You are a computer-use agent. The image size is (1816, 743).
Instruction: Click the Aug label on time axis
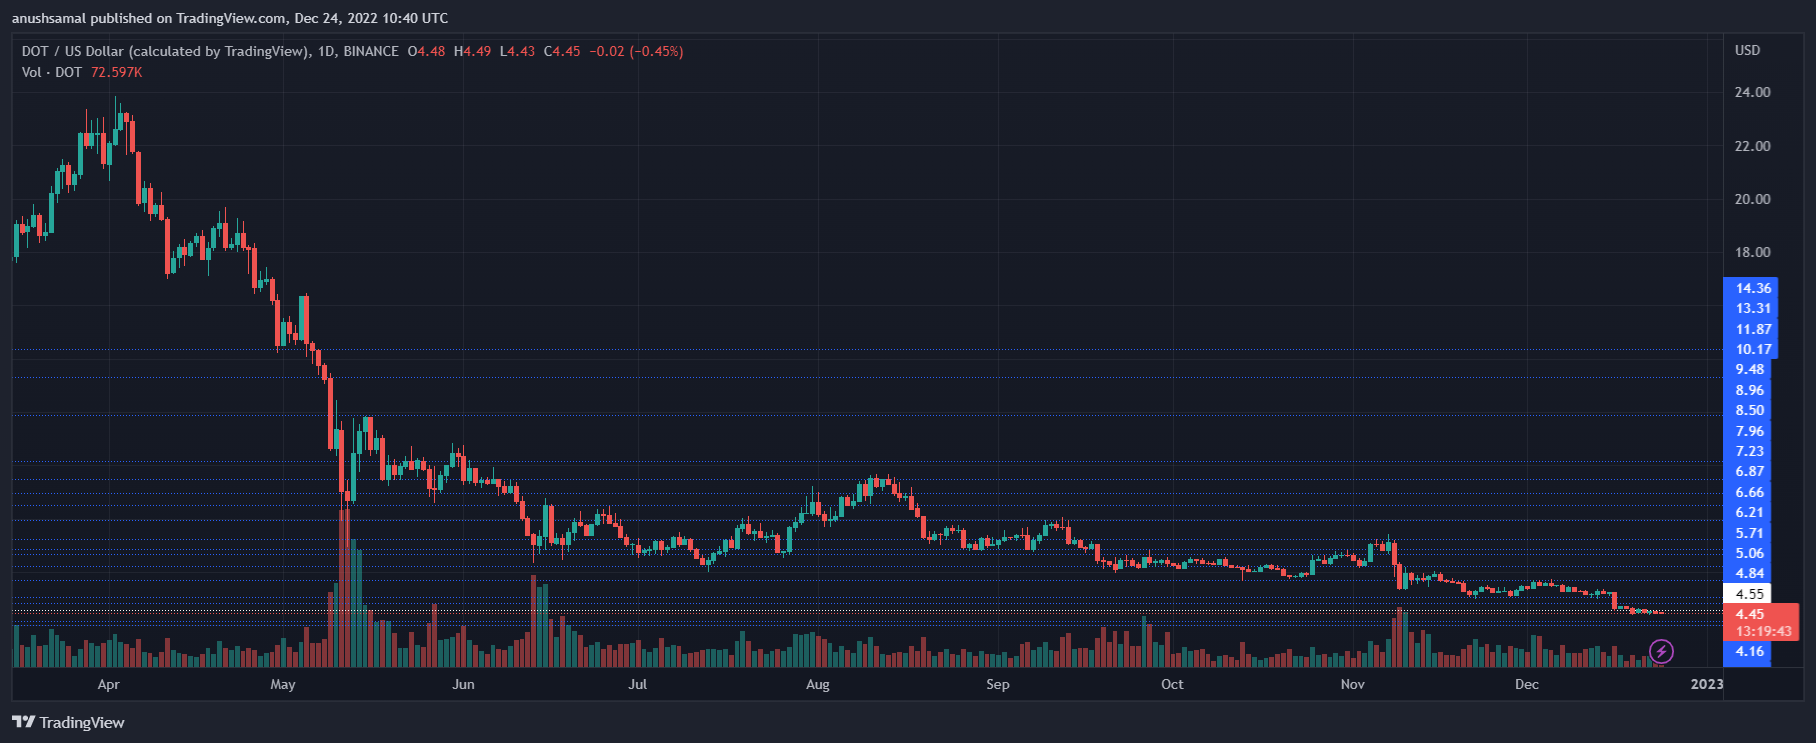(817, 684)
